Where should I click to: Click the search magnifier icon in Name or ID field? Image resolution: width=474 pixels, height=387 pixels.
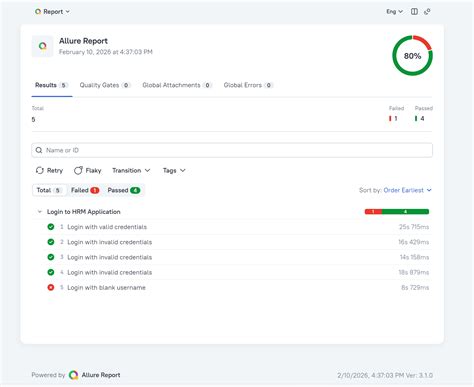tap(39, 150)
